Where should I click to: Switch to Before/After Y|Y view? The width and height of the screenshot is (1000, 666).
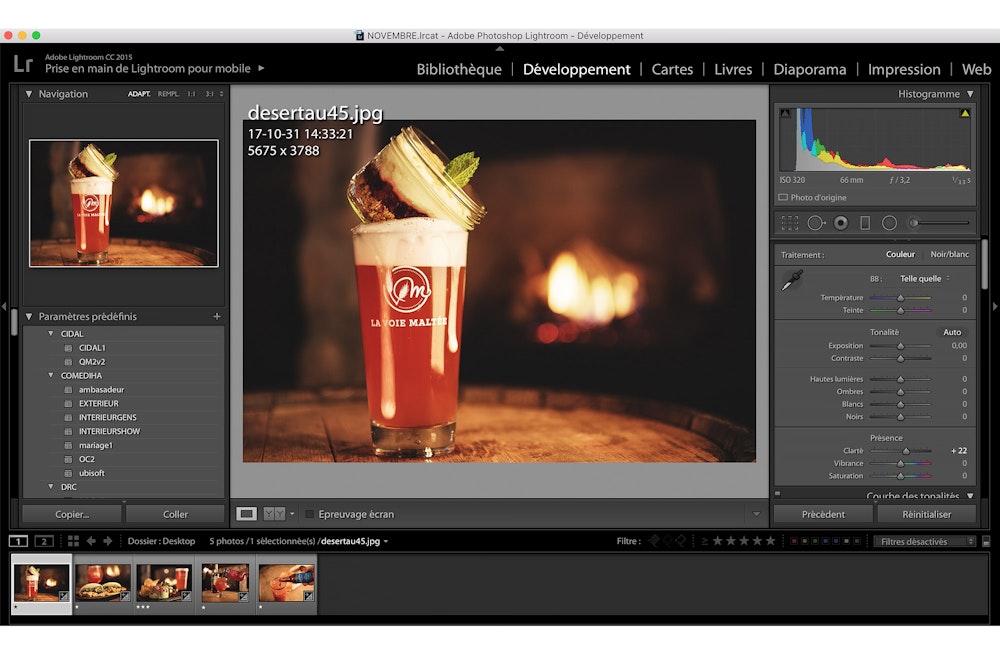(x=274, y=514)
